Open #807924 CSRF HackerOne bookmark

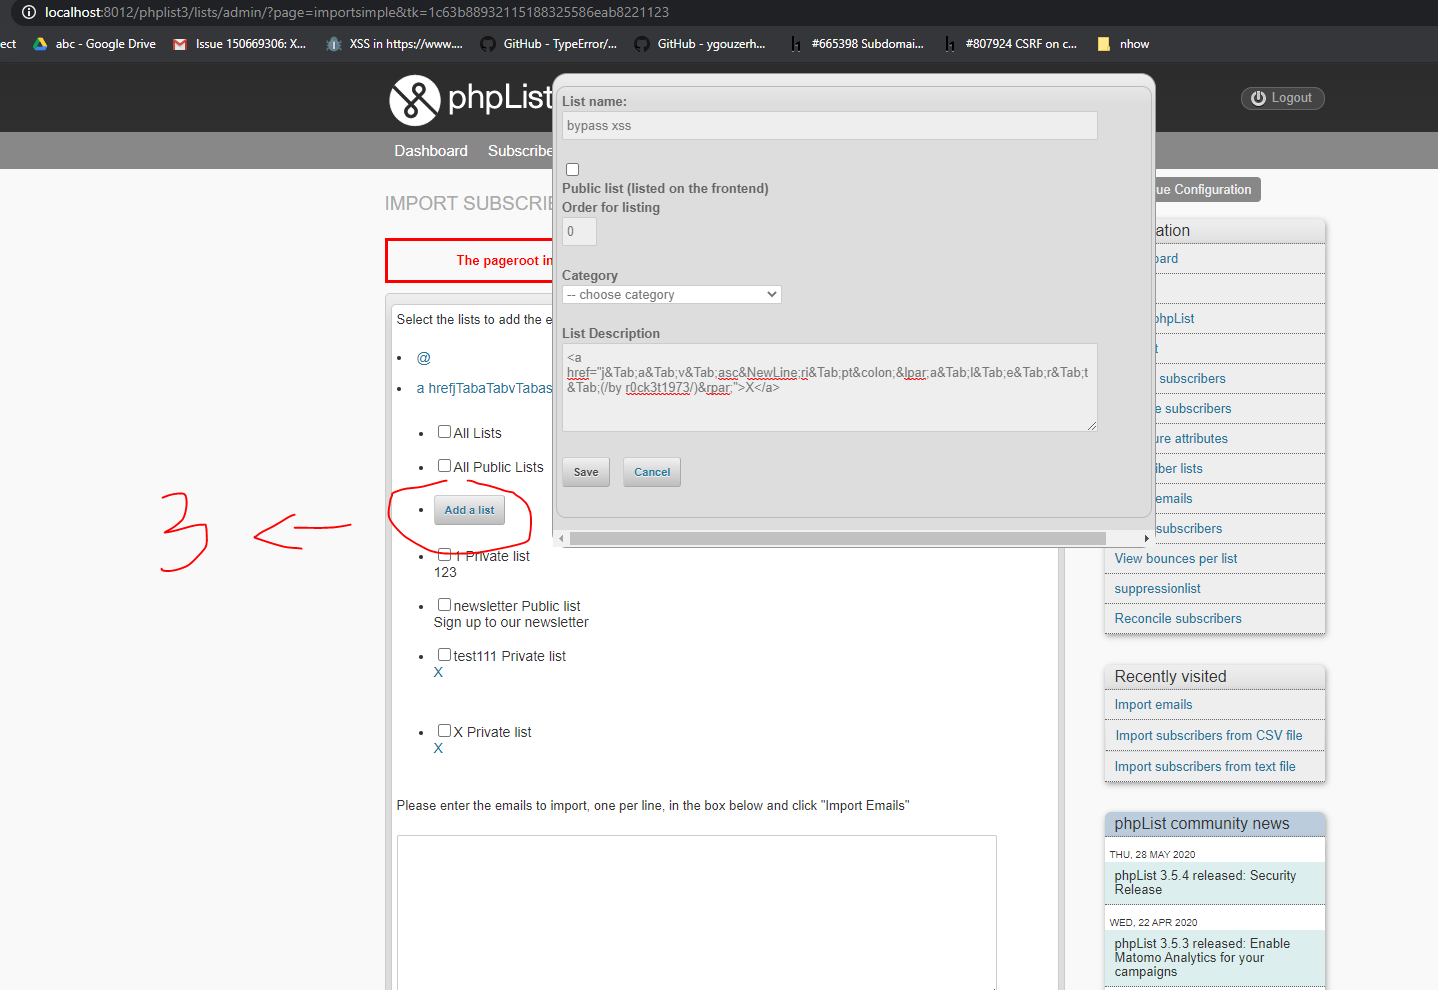(x=1011, y=44)
